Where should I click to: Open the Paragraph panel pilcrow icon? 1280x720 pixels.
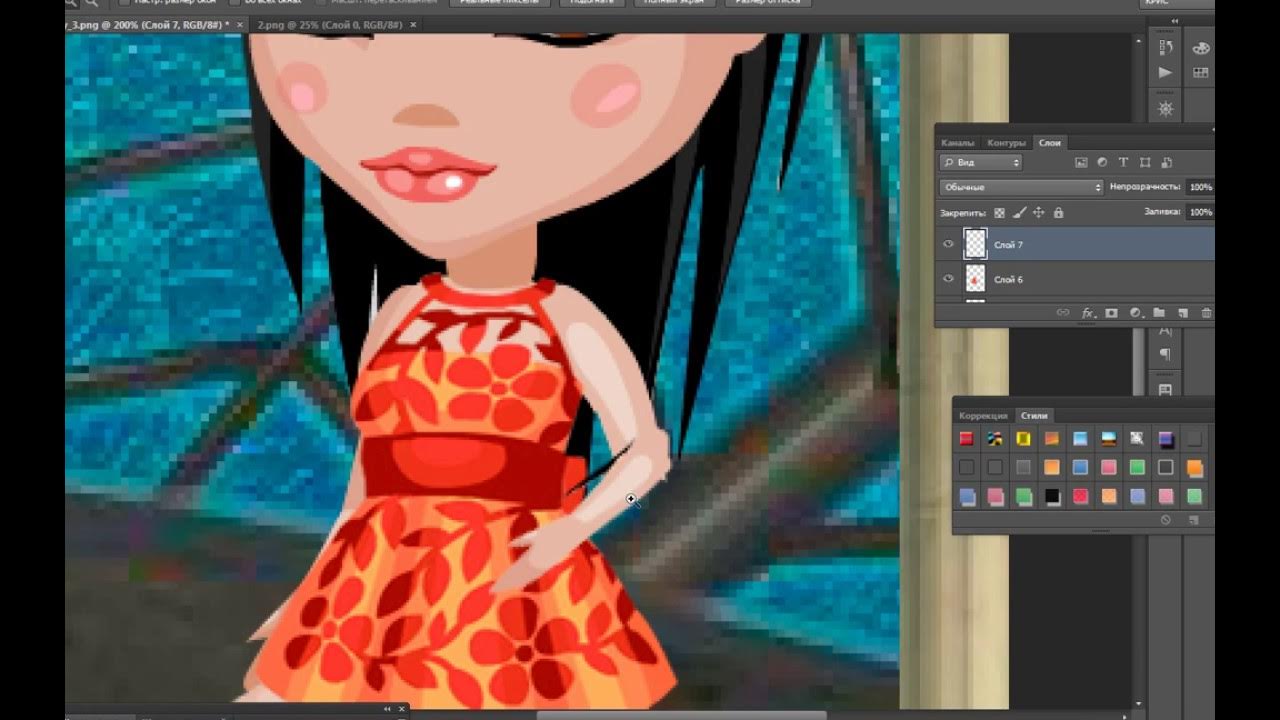point(1165,354)
